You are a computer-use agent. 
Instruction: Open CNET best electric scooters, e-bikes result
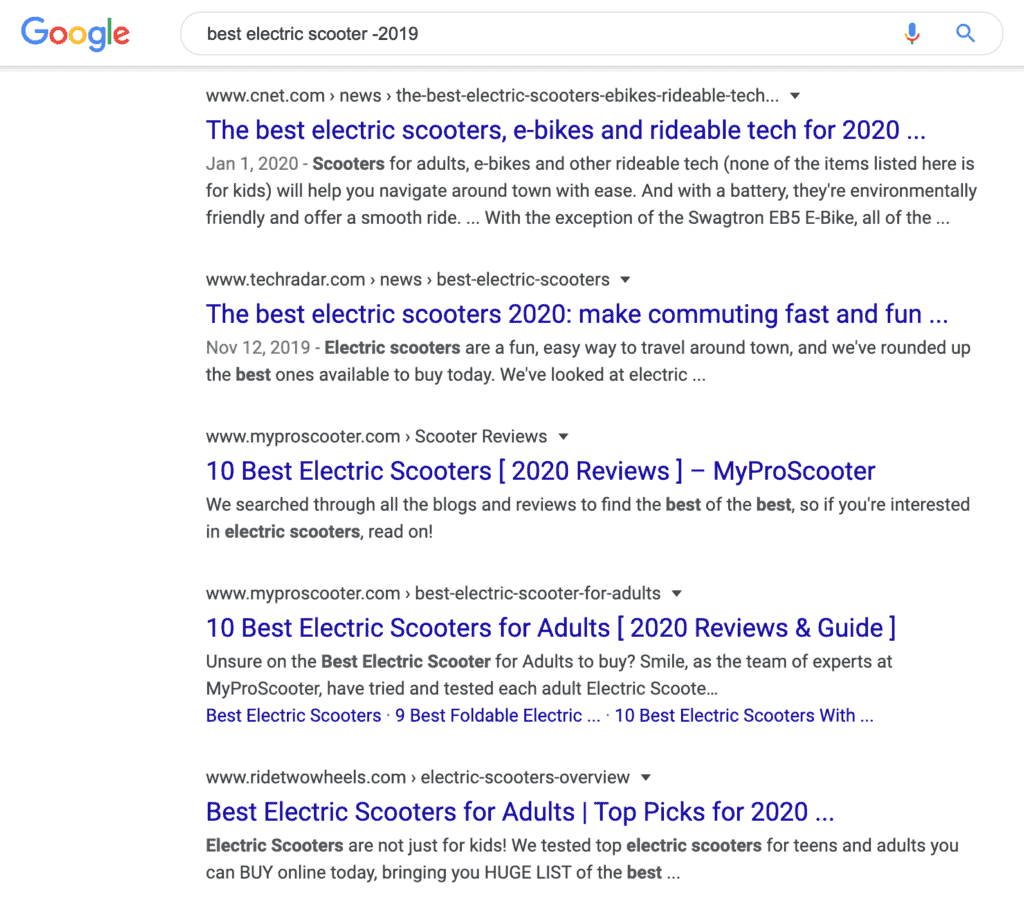[x=566, y=130]
